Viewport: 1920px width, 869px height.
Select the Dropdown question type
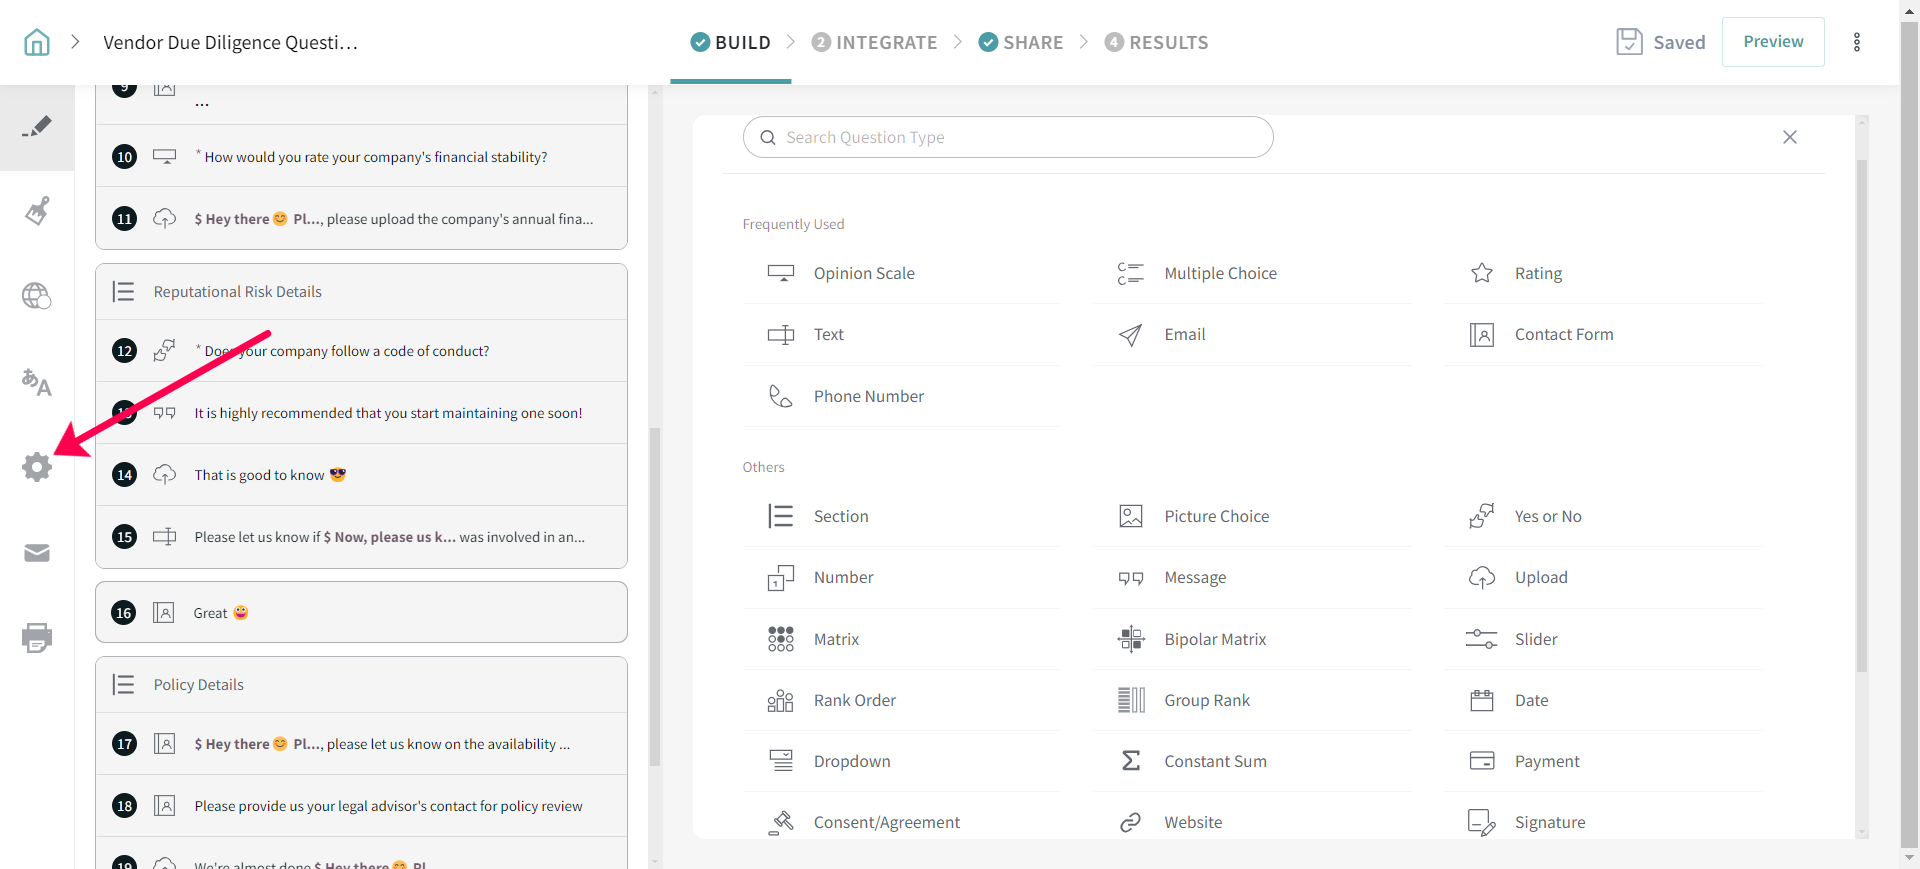point(851,761)
